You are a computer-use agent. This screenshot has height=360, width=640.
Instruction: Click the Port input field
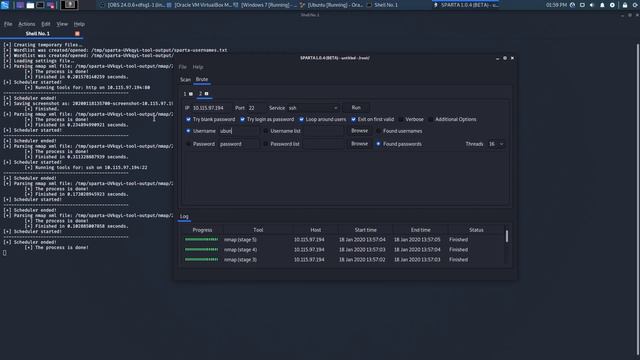[256, 108]
